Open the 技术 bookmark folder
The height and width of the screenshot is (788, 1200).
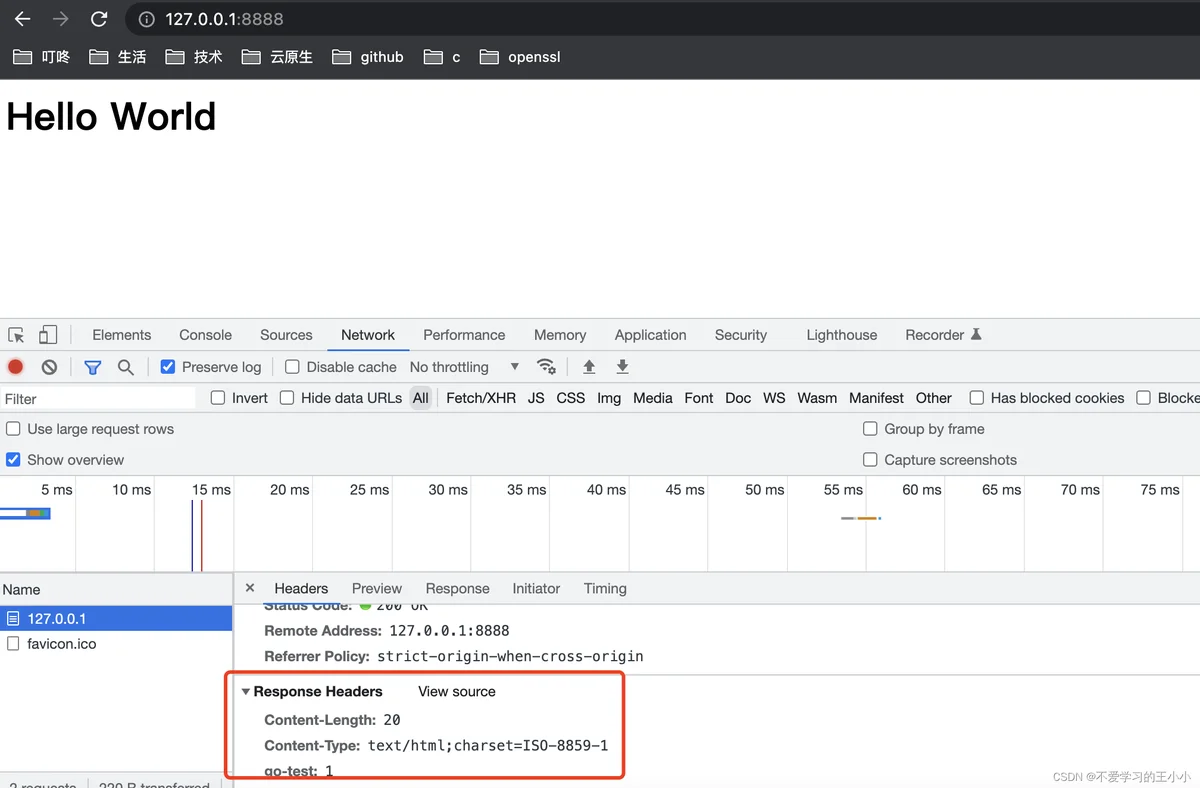[x=194, y=57]
